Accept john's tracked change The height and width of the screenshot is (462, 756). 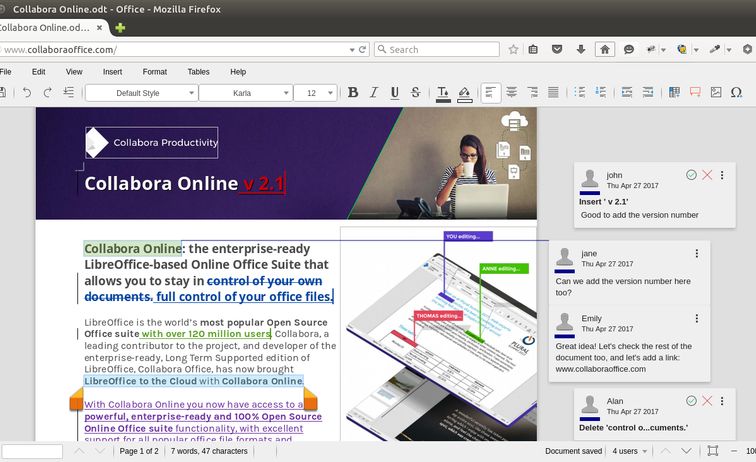point(691,175)
